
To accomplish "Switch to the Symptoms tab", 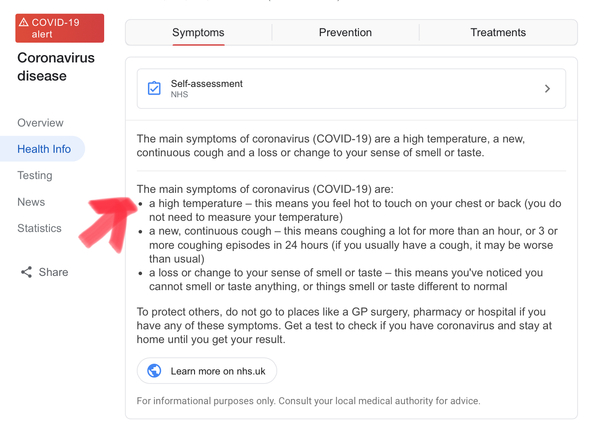I will click(x=198, y=33).
